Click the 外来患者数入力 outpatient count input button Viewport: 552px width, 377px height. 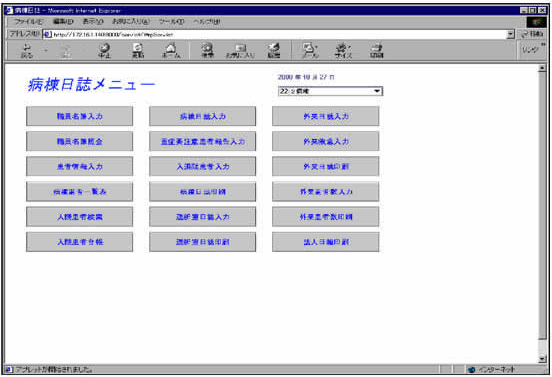coord(326,192)
